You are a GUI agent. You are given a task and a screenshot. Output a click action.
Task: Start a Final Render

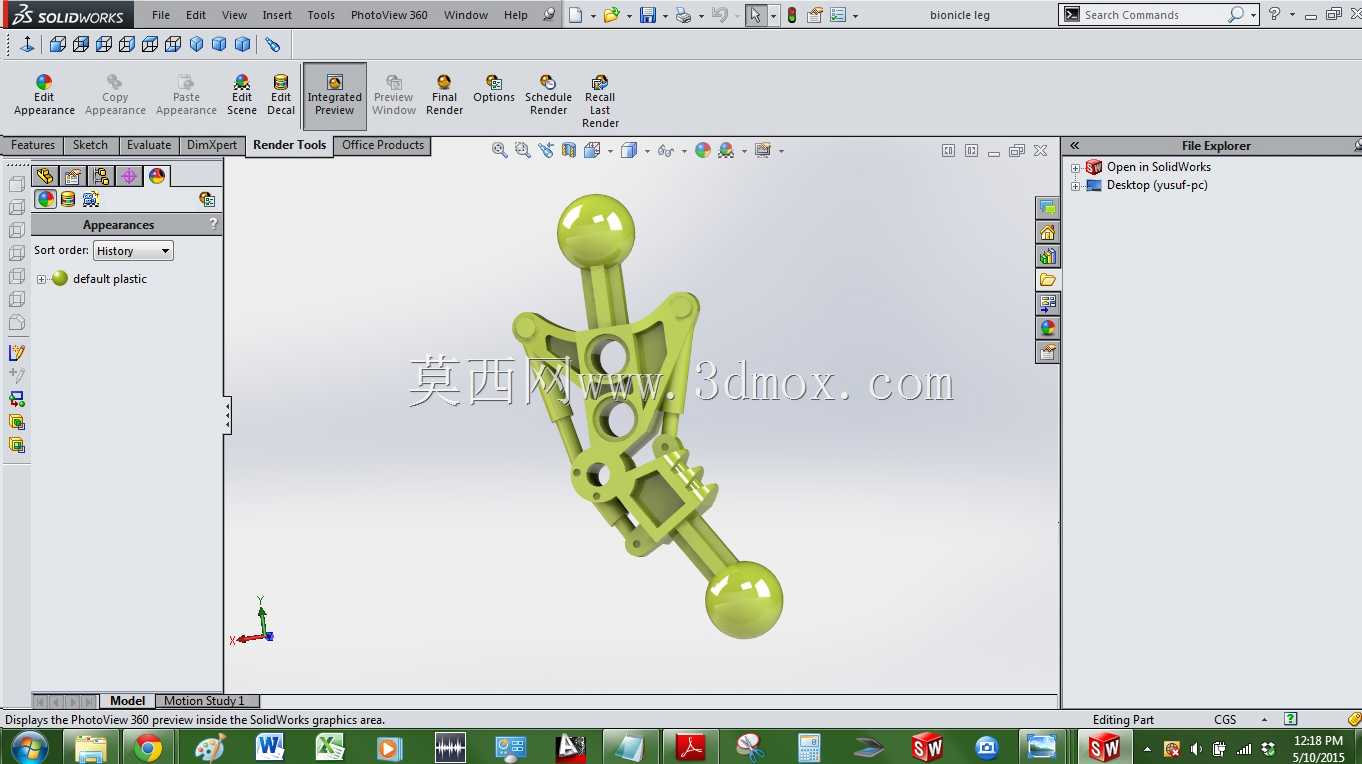pos(444,96)
